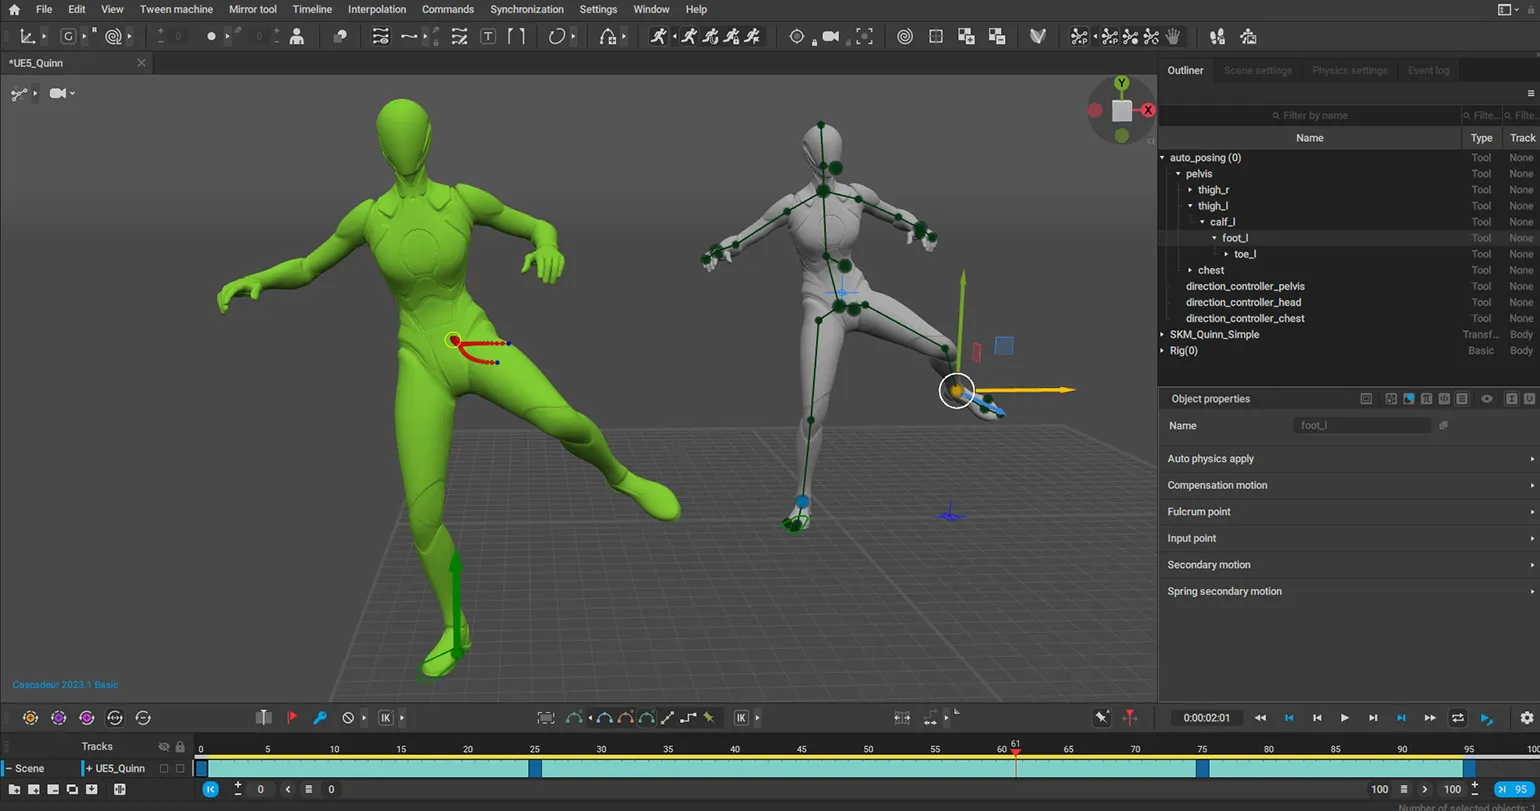This screenshot has height=811, width=1540.
Task: Click the open hand icon in the toolbar
Action: [x=1173, y=37]
